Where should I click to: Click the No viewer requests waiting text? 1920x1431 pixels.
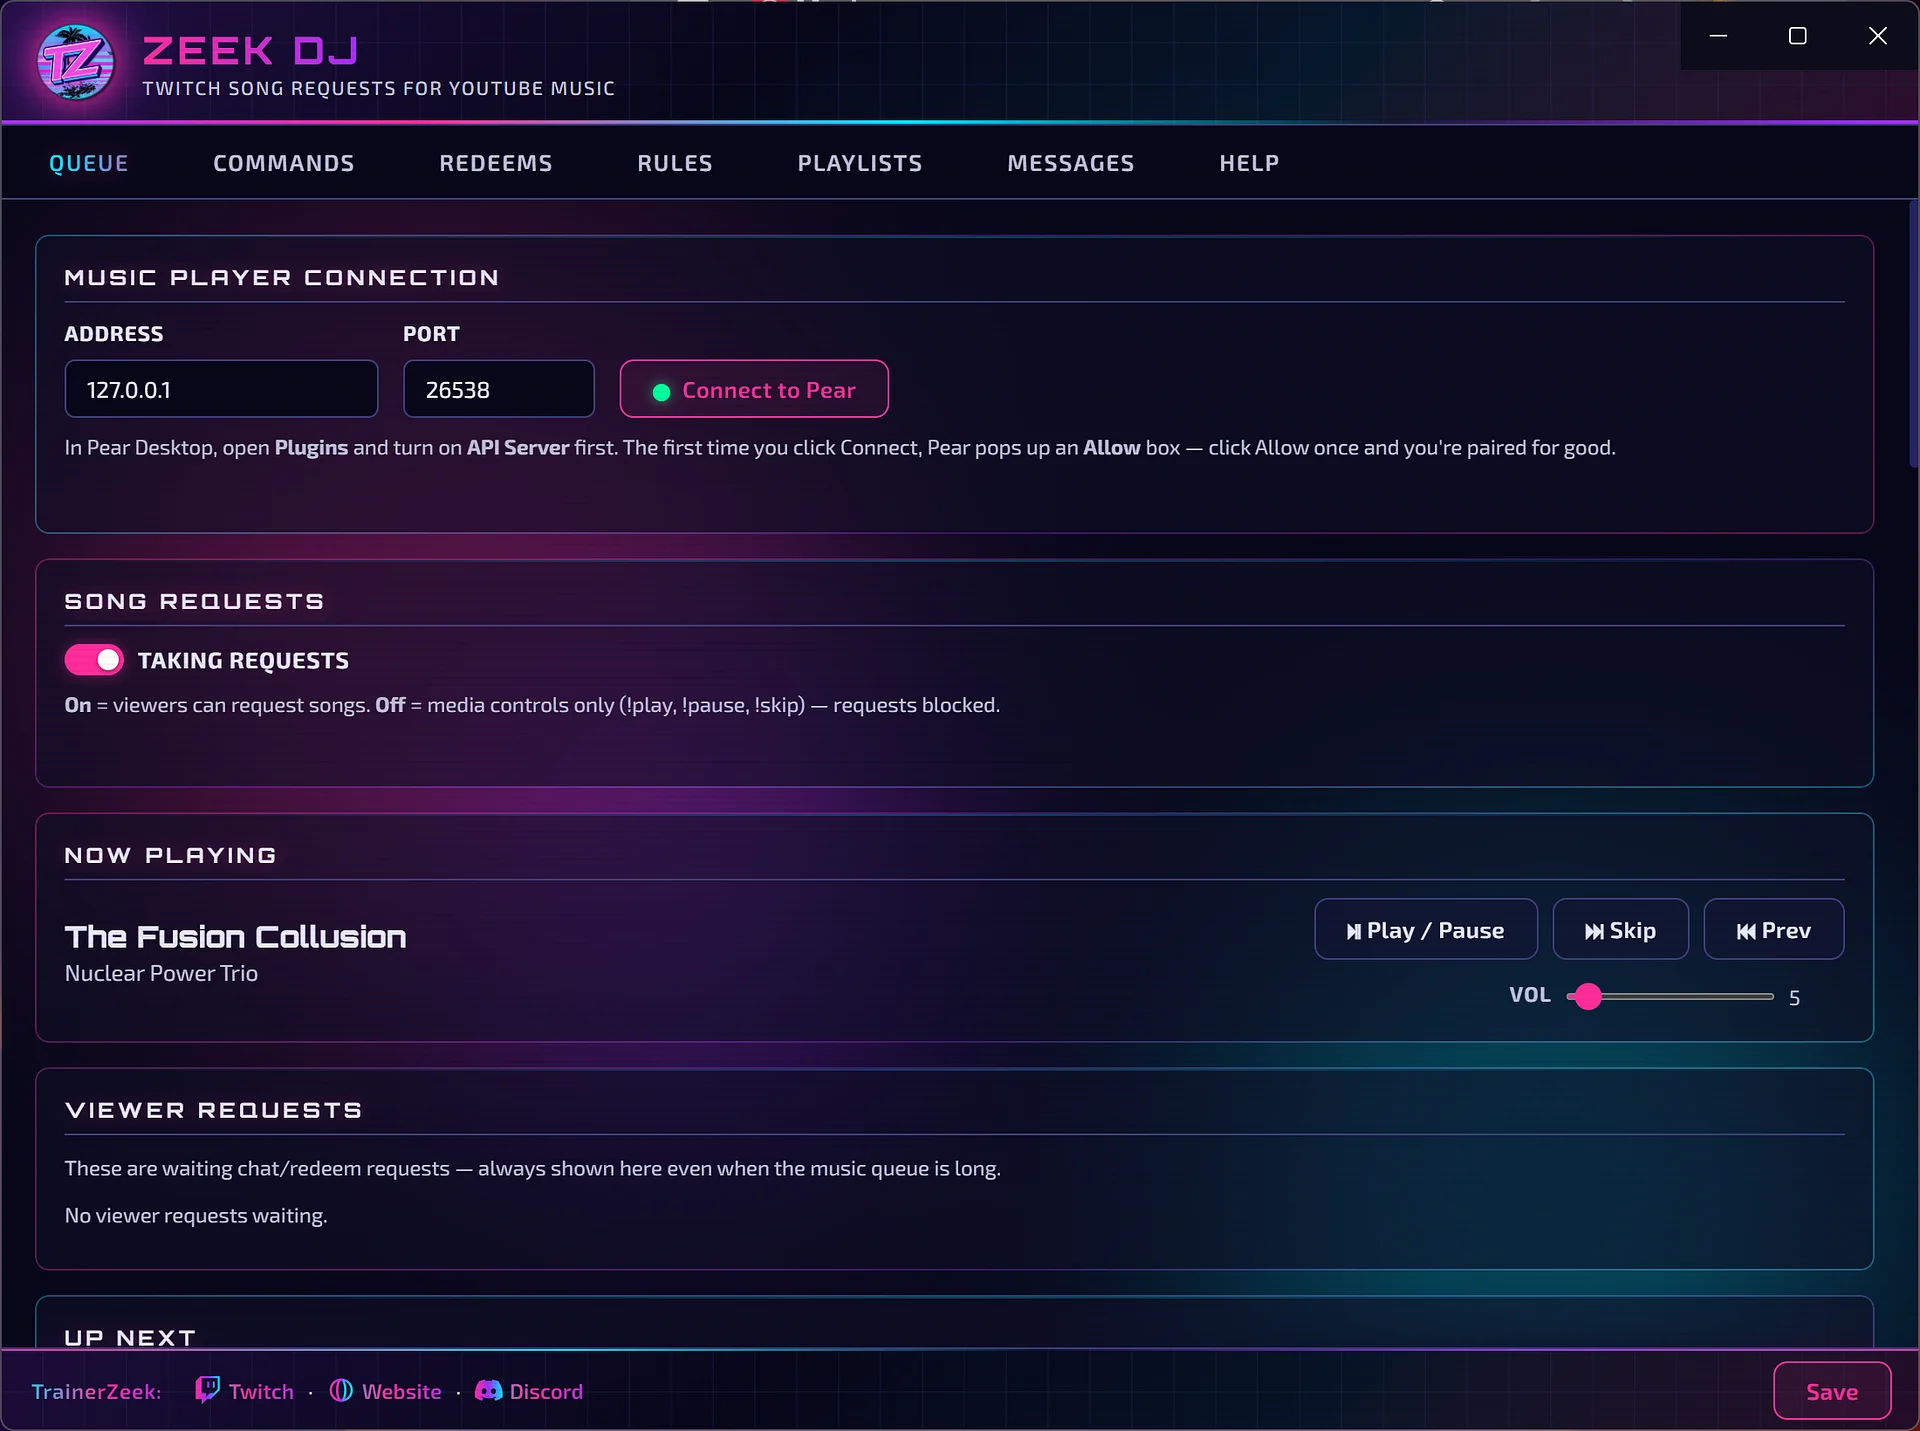[196, 1216]
